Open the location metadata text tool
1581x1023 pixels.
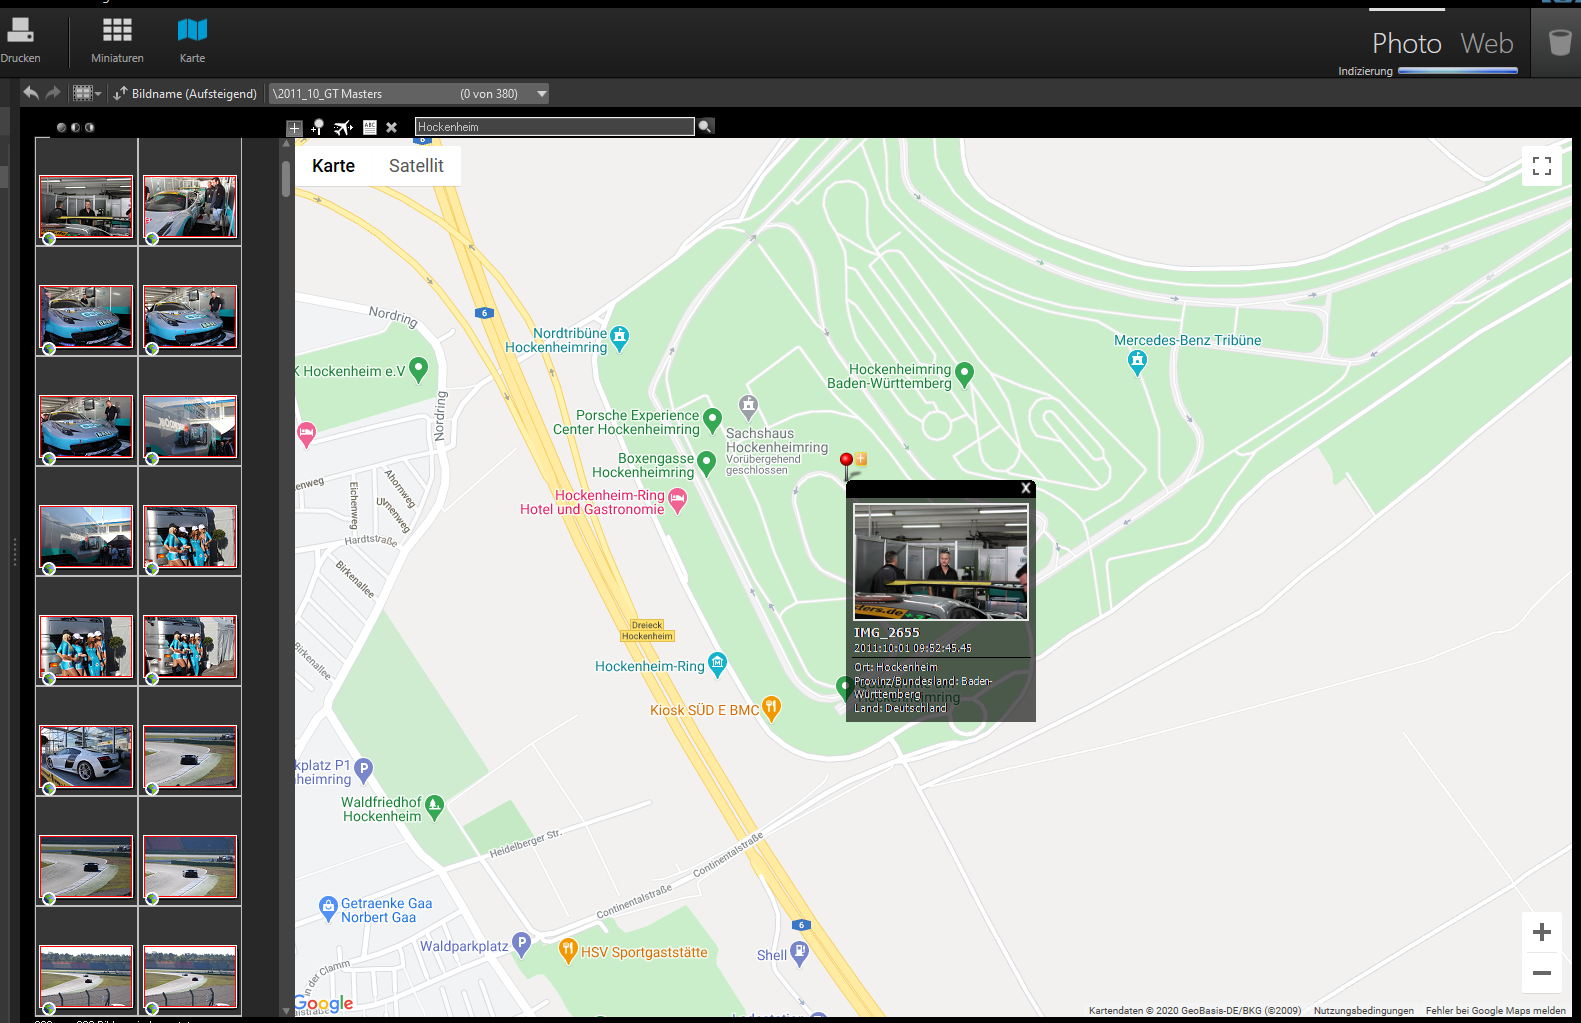[370, 127]
